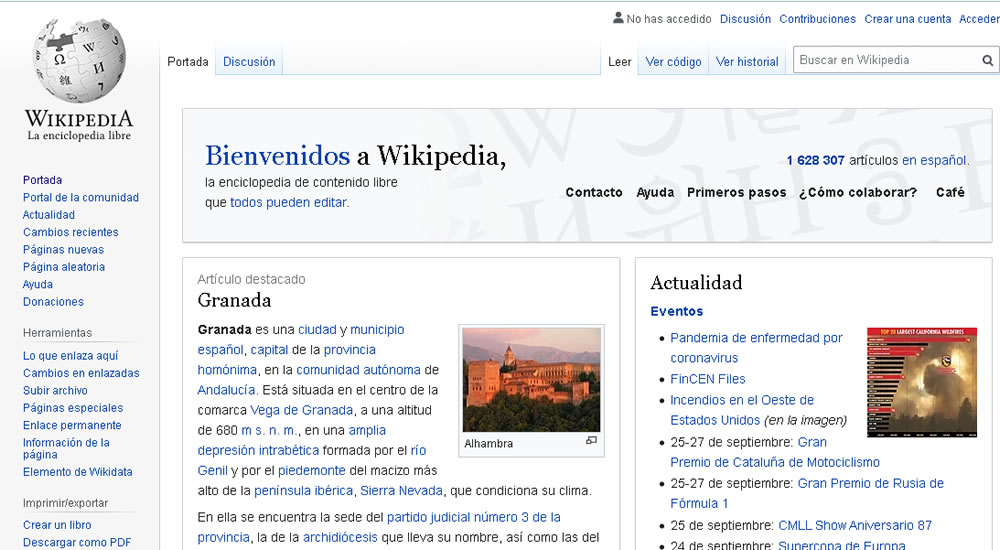Screen dimensions: 1000x550
Task: Open Cambios recientes
Action: [x=71, y=232]
